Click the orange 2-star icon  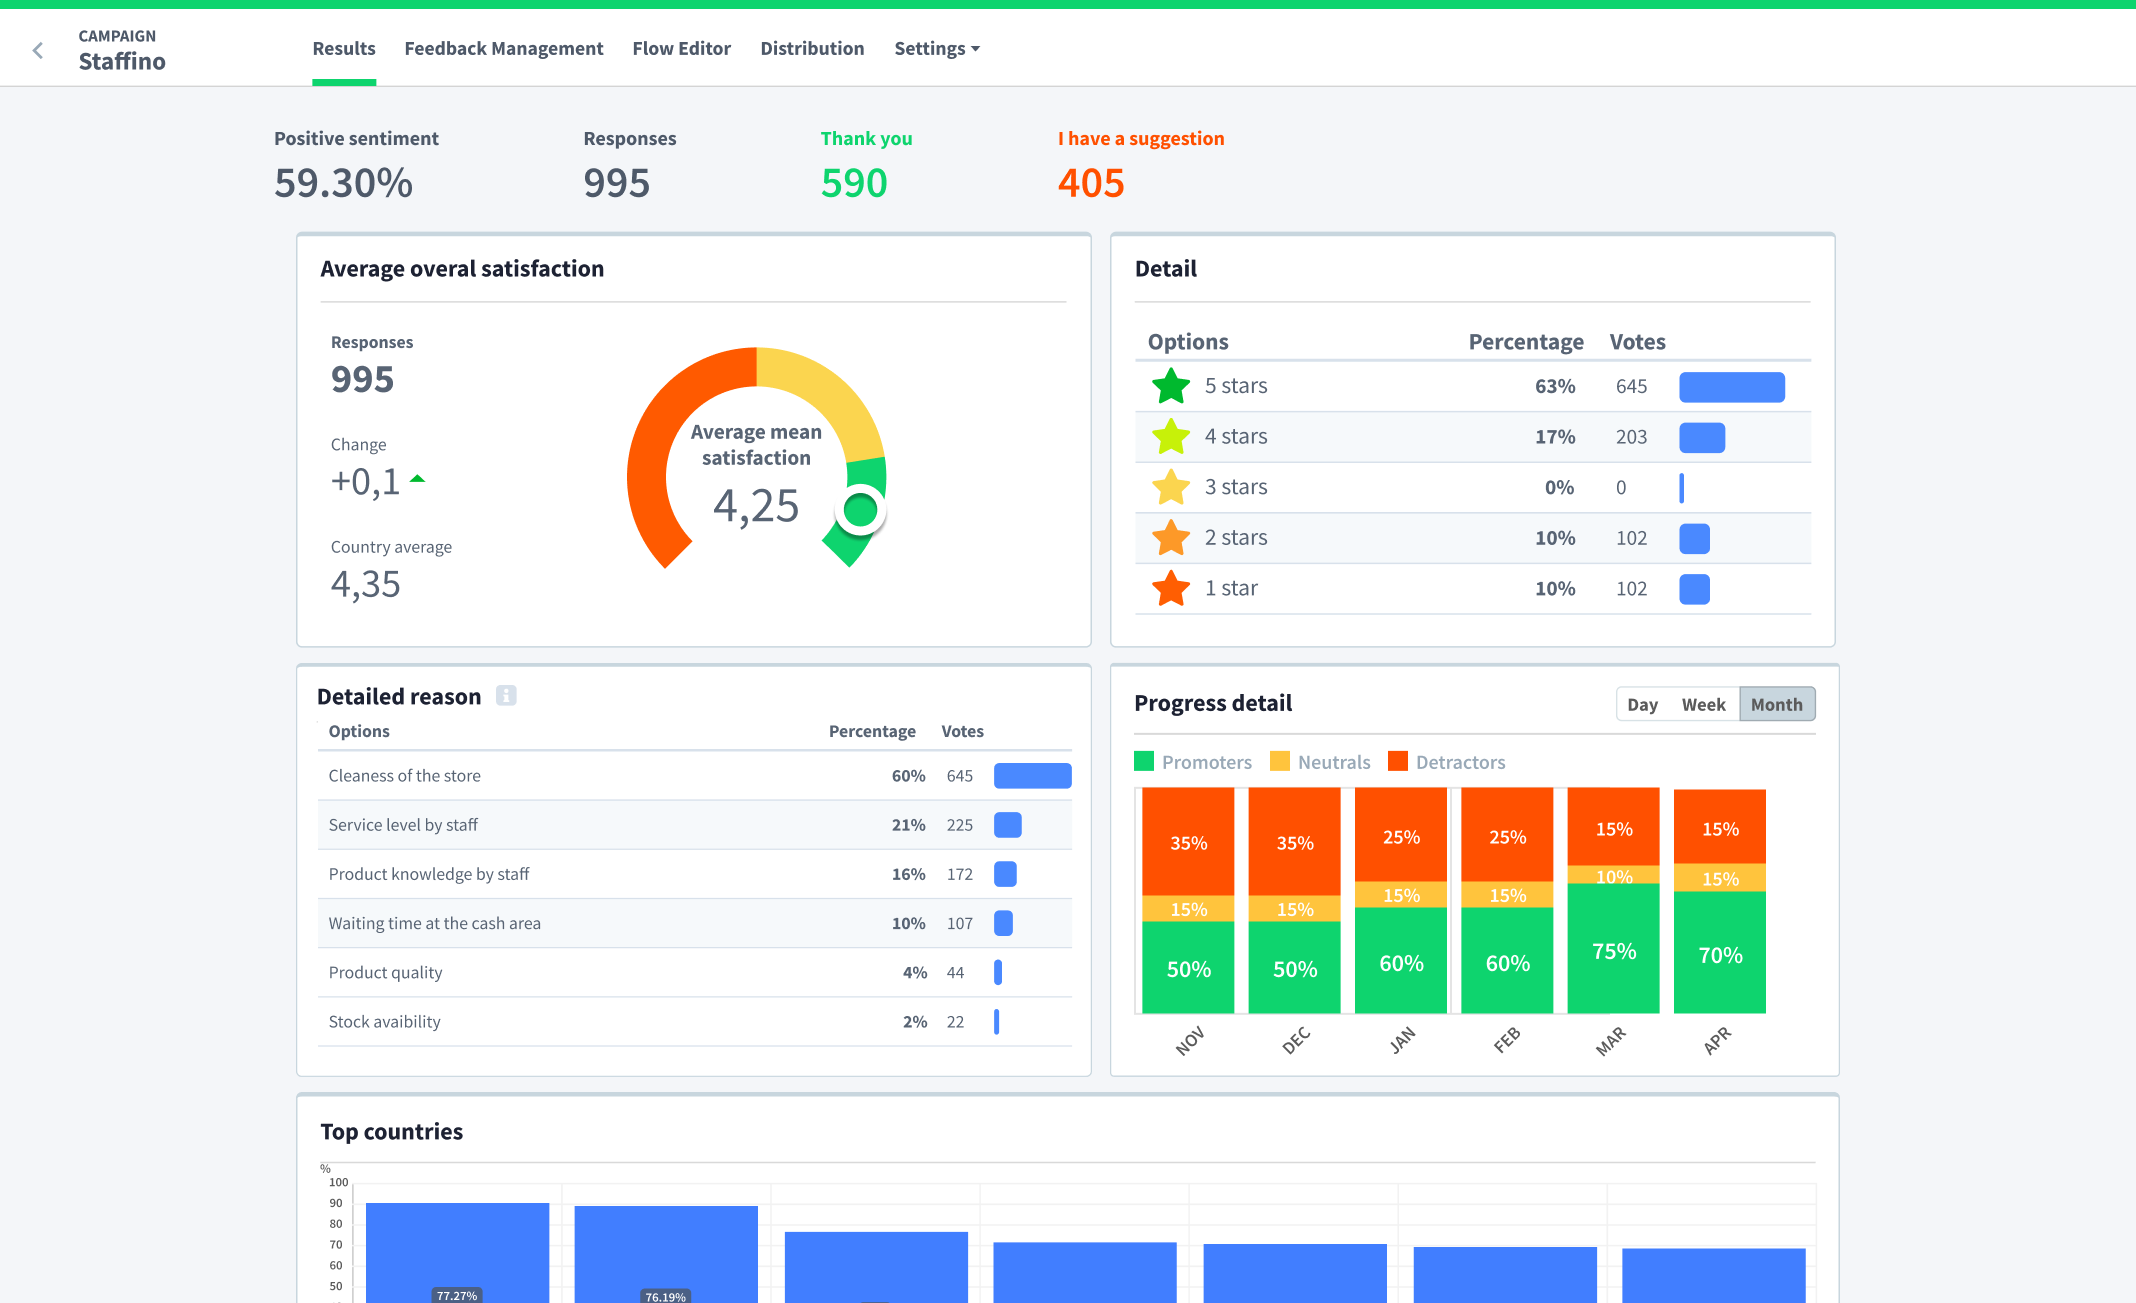coord(1170,537)
